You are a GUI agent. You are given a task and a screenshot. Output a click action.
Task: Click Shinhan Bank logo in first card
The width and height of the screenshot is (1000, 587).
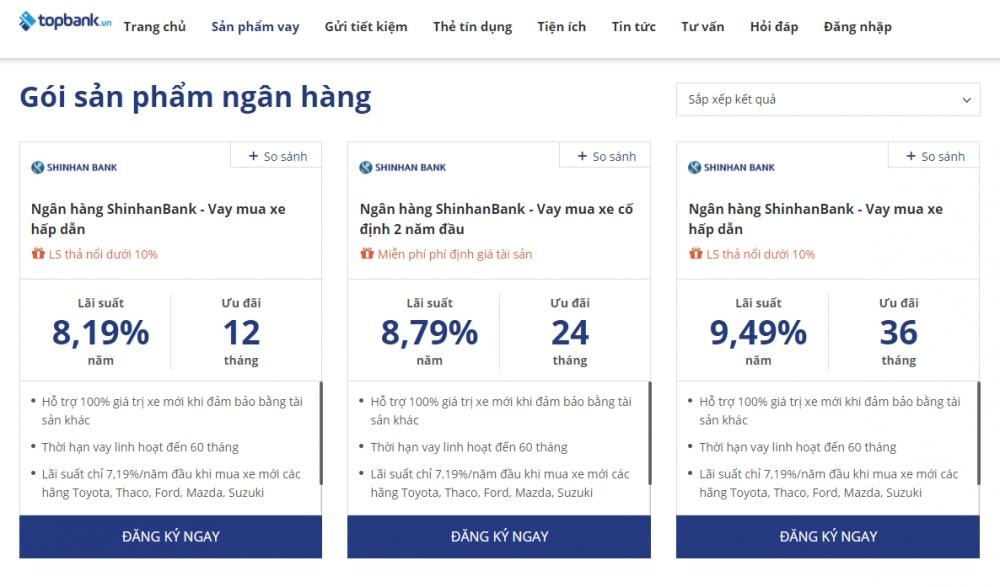tap(75, 168)
